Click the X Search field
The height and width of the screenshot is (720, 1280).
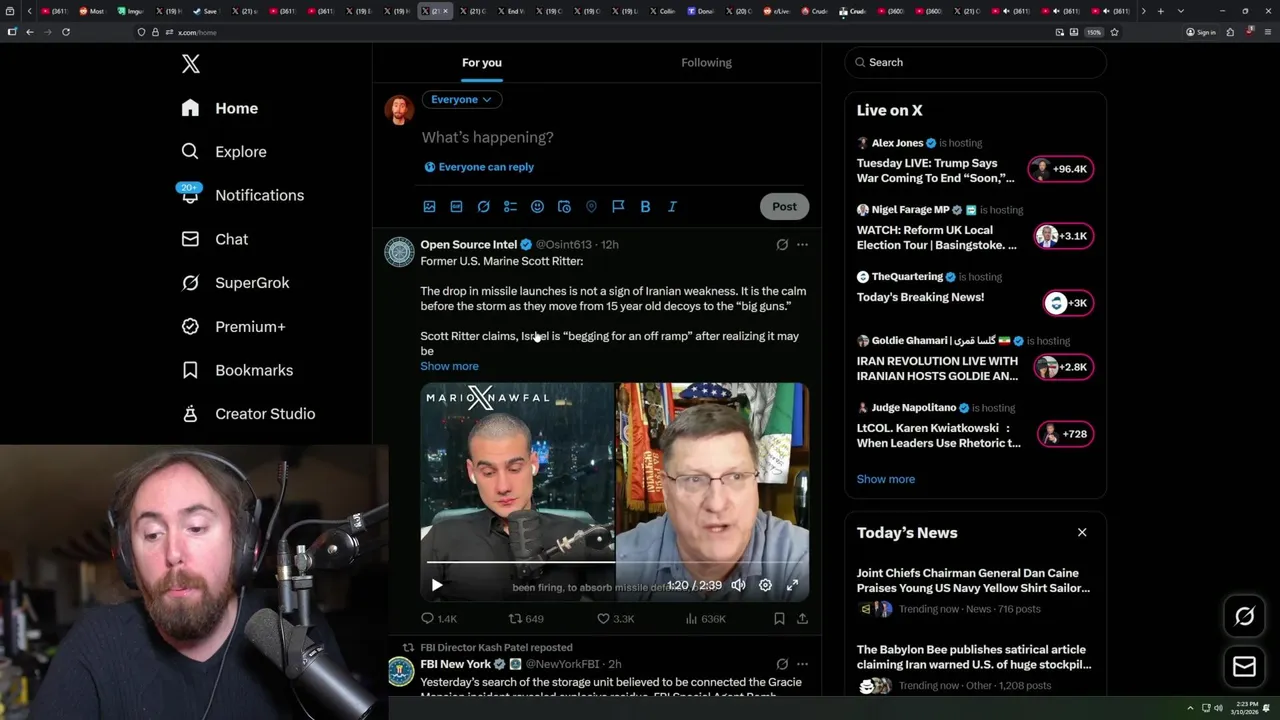(x=976, y=62)
